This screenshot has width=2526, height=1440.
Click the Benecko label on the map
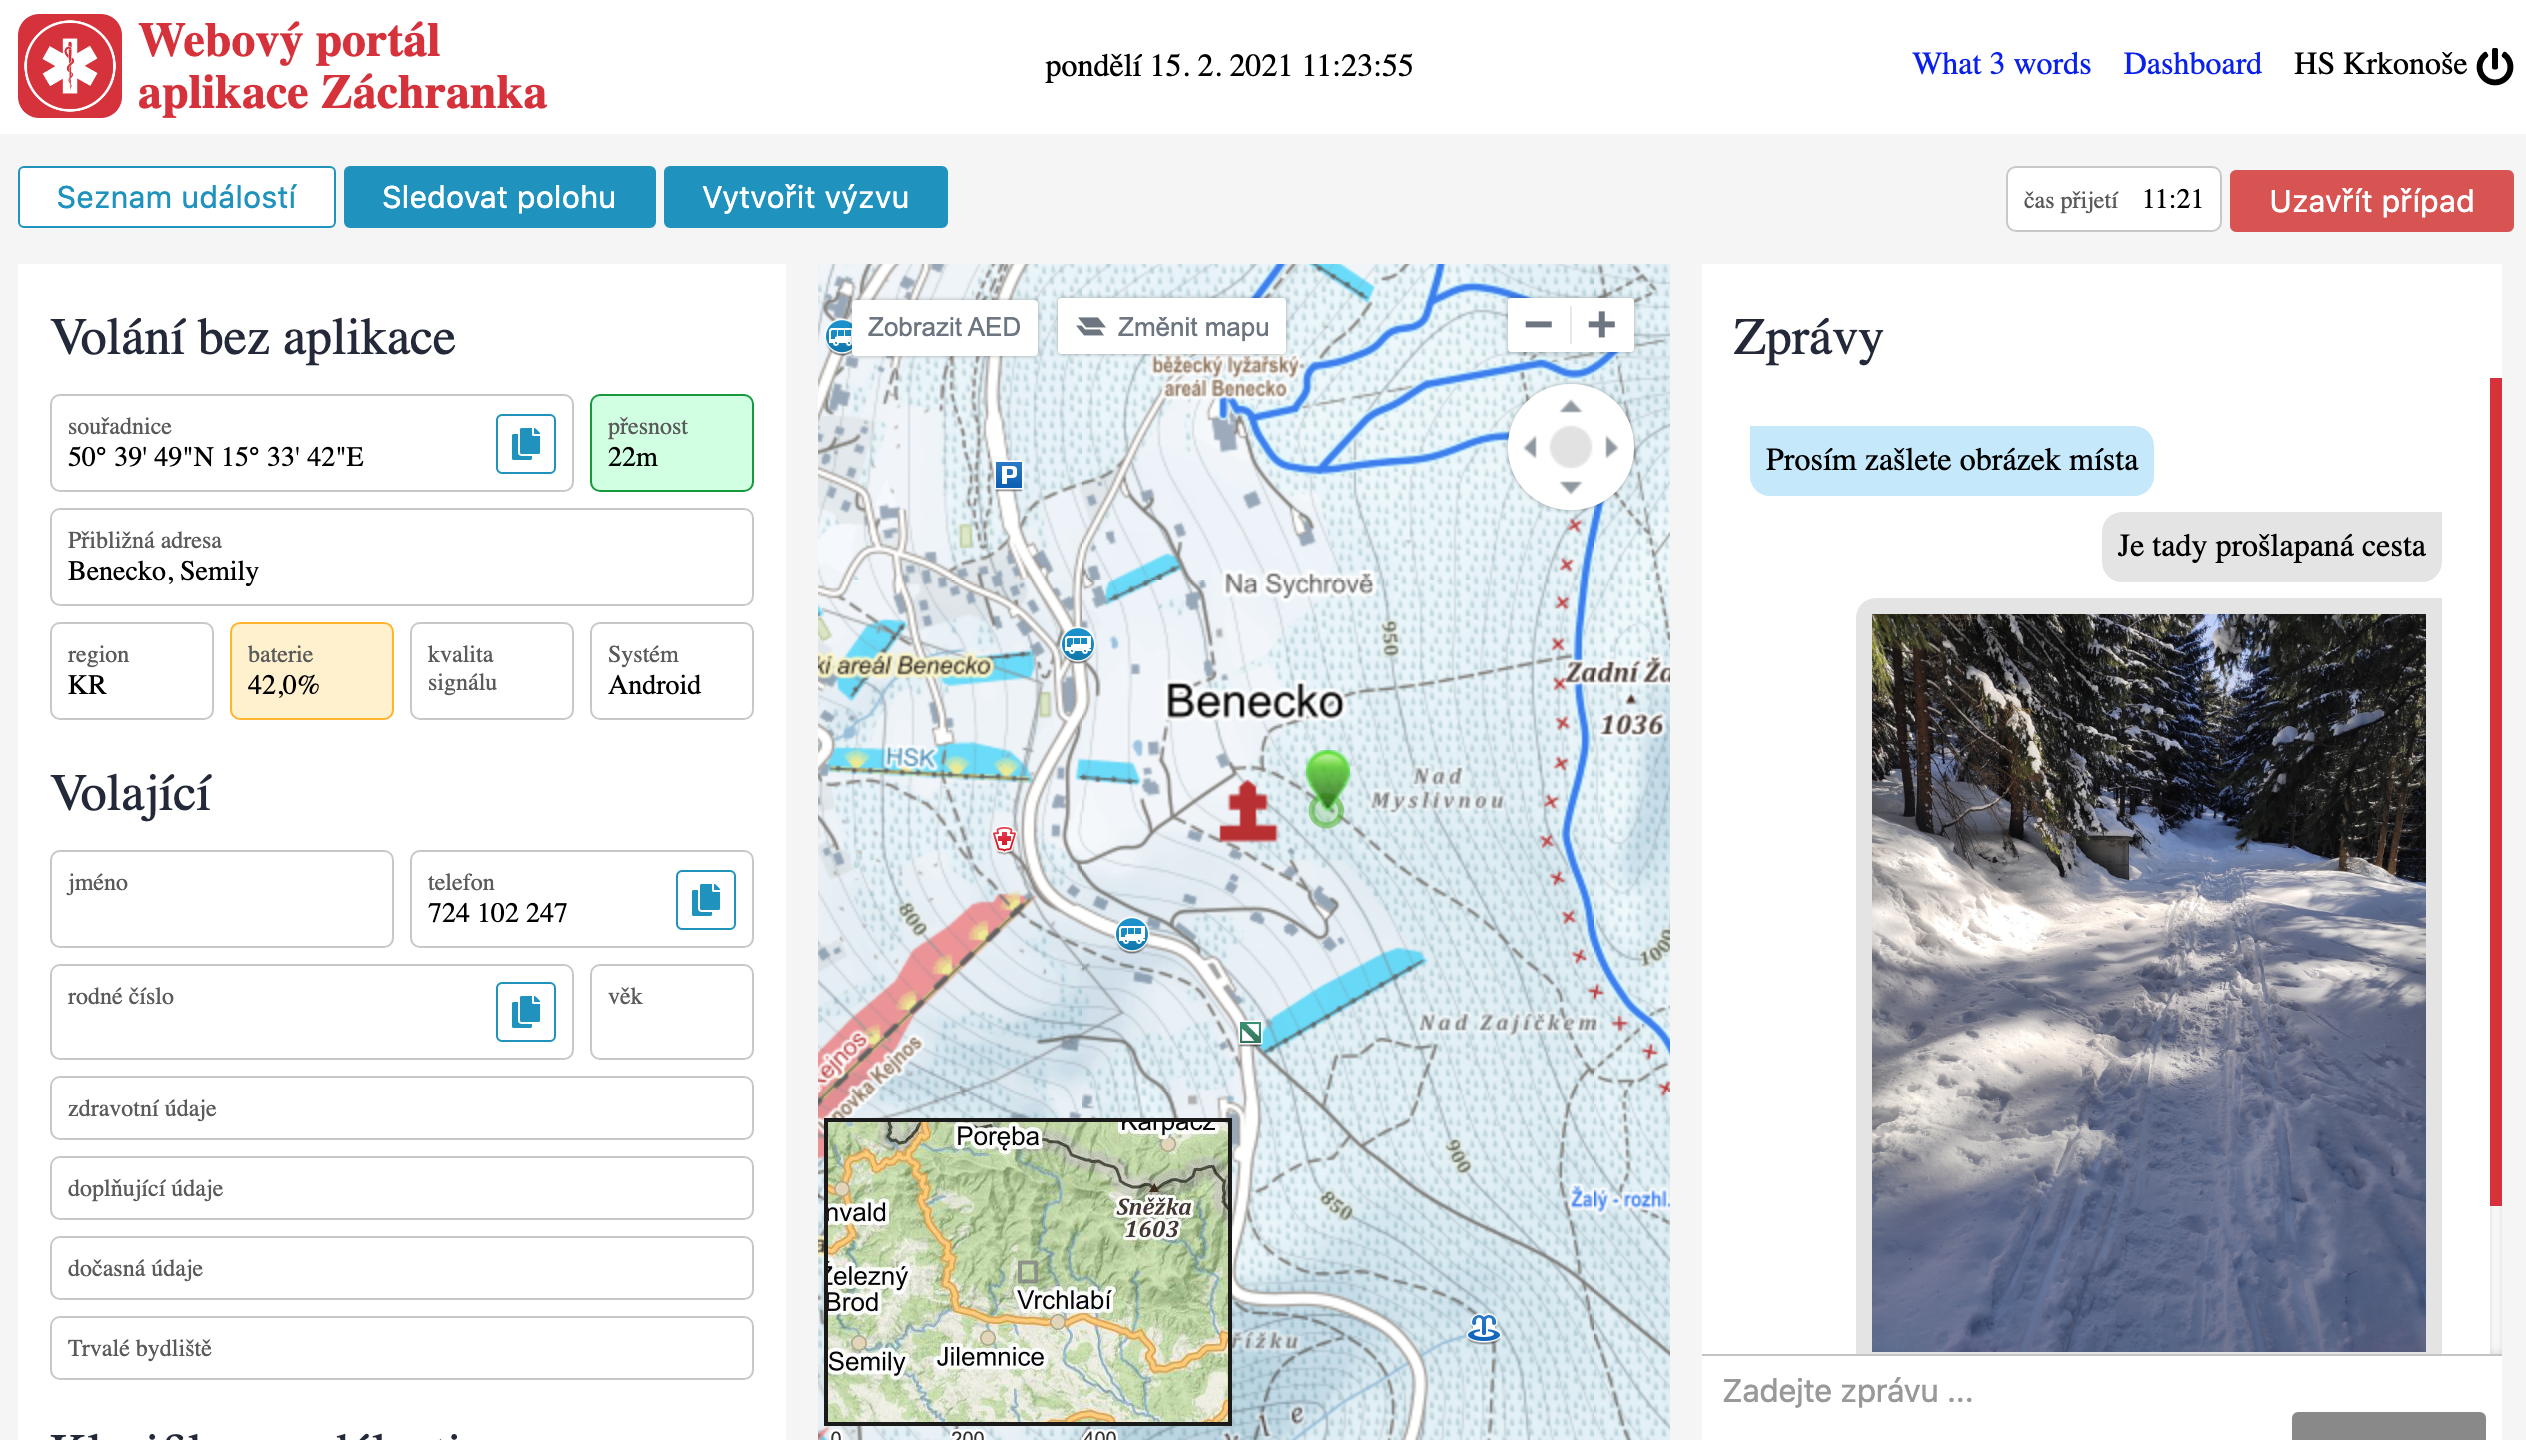coord(1254,701)
